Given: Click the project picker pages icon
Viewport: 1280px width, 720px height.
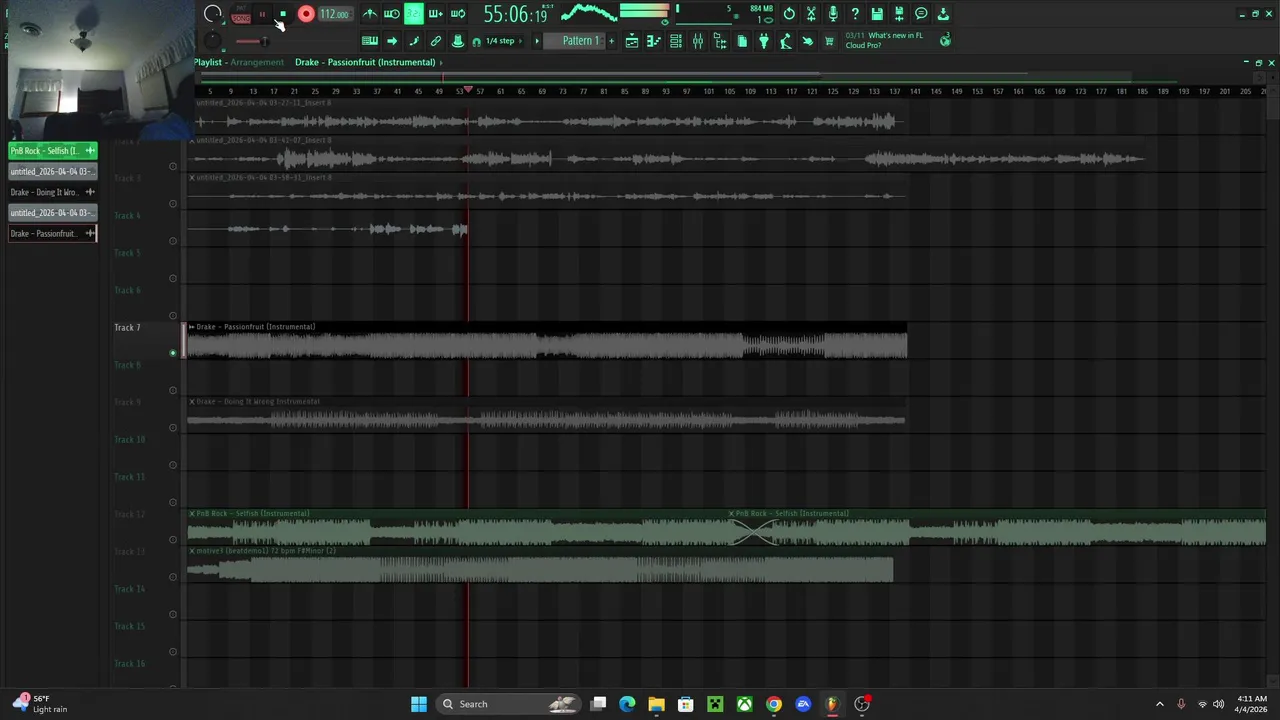Looking at the screenshot, I should (742, 41).
